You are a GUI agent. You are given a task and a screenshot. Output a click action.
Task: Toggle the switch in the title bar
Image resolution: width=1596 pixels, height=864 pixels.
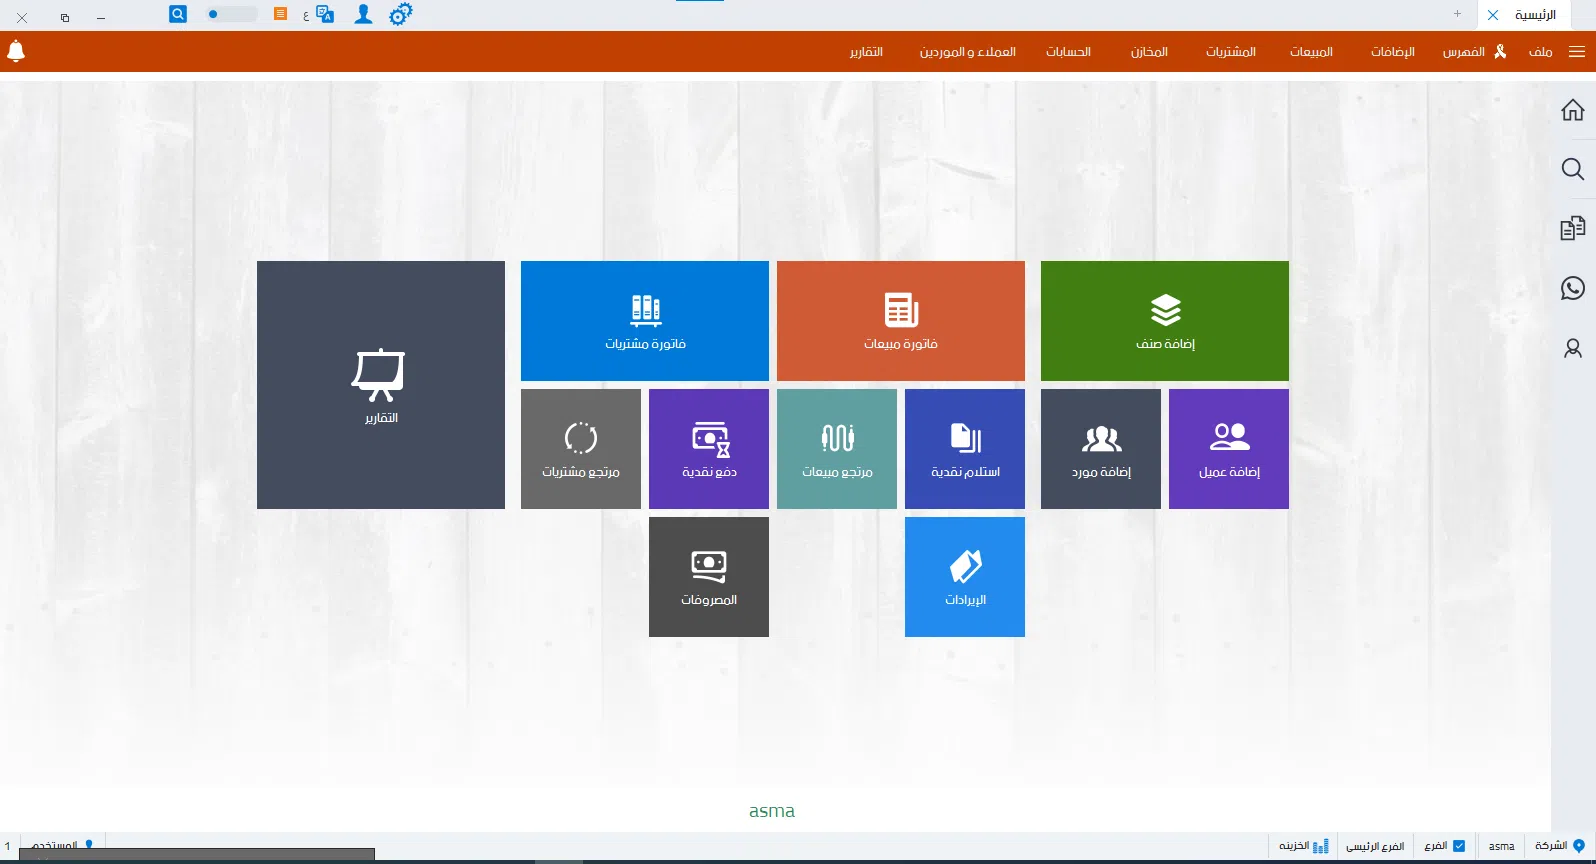point(231,15)
